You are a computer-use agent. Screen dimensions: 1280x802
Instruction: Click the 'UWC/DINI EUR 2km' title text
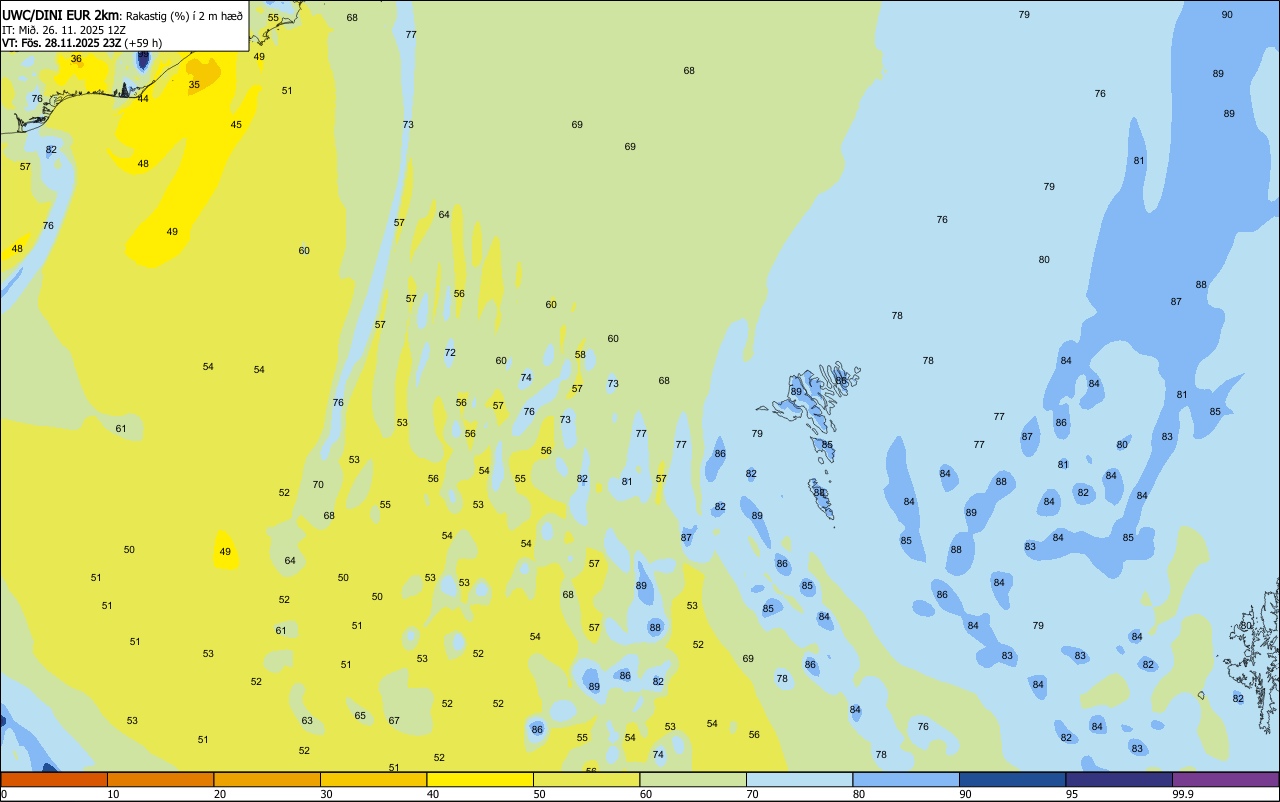62,15
